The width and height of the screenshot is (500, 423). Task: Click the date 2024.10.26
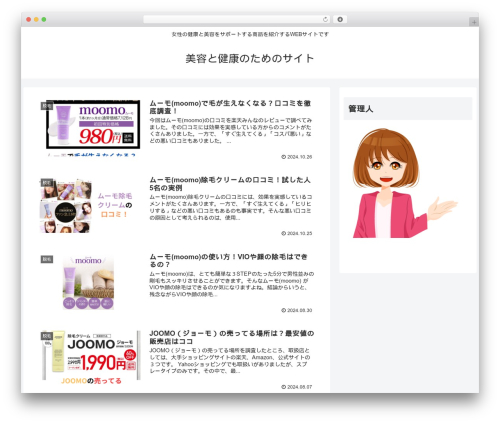click(x=297, y=157)
